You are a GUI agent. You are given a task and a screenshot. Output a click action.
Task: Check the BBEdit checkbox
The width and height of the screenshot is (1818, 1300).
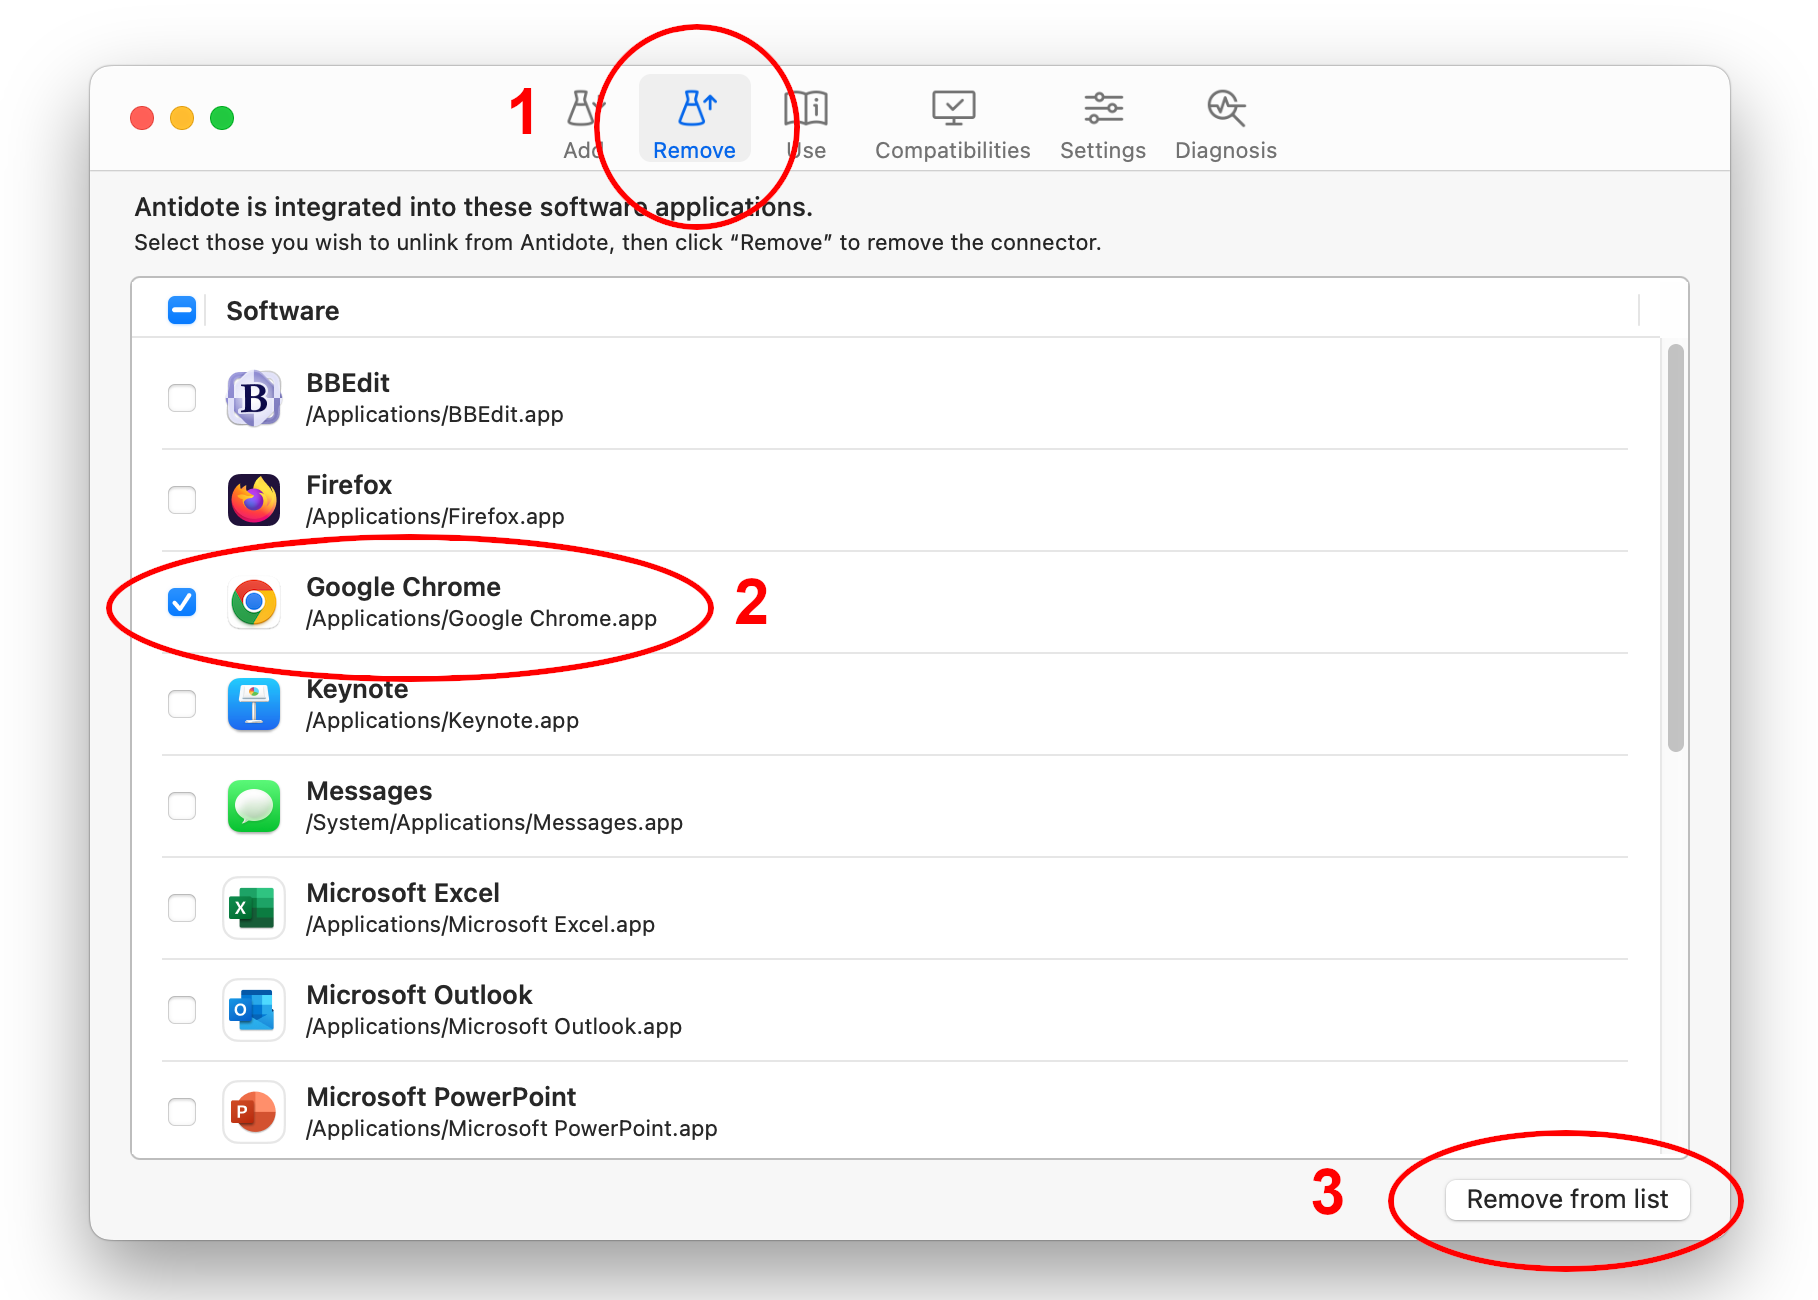click(x=182, y=398)
